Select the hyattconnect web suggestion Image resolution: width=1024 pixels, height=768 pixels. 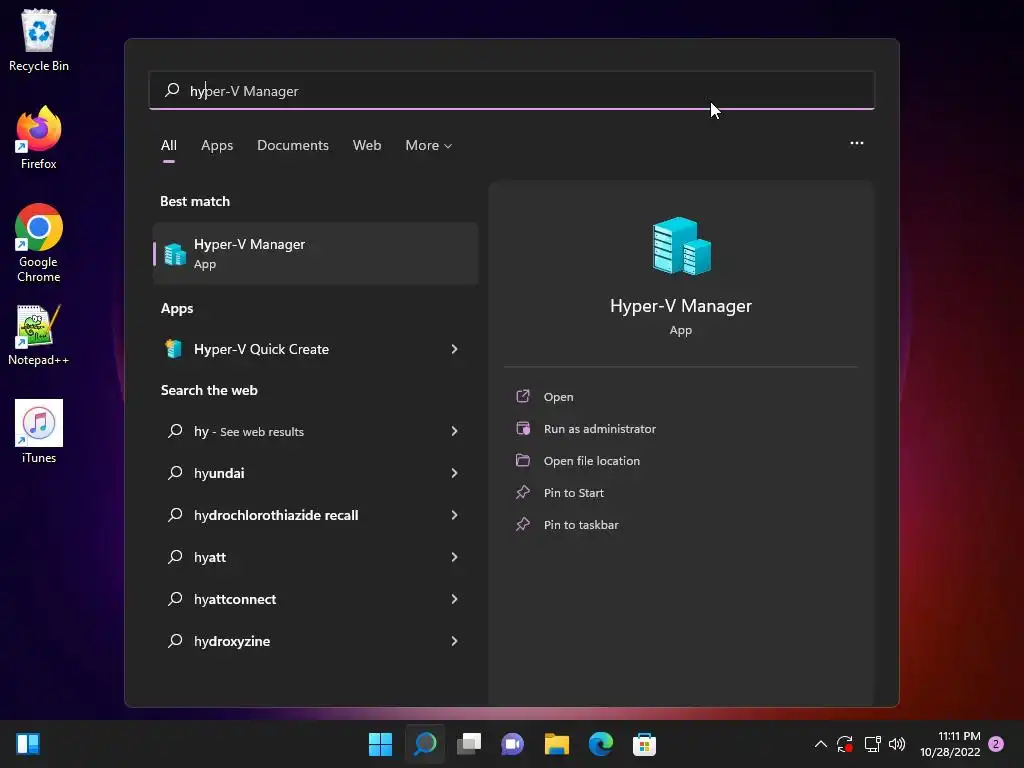pyautogui.click(x=315, y=599)
